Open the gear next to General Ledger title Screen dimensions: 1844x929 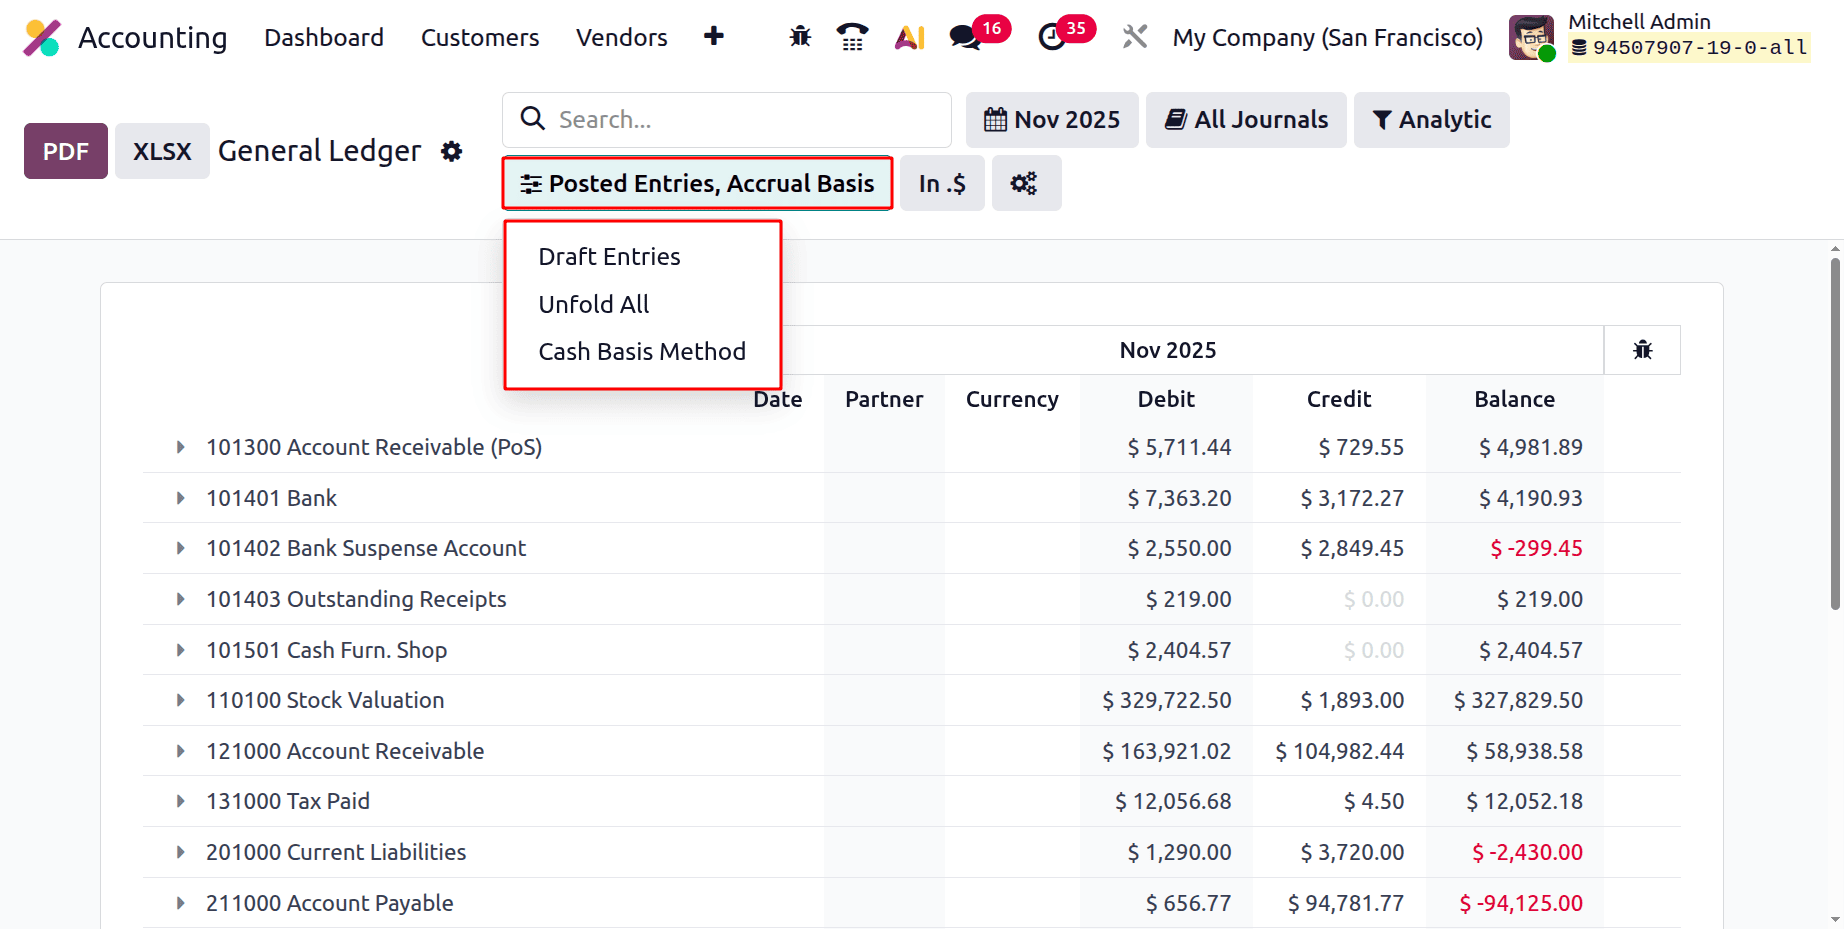click(x=452, y=151)
